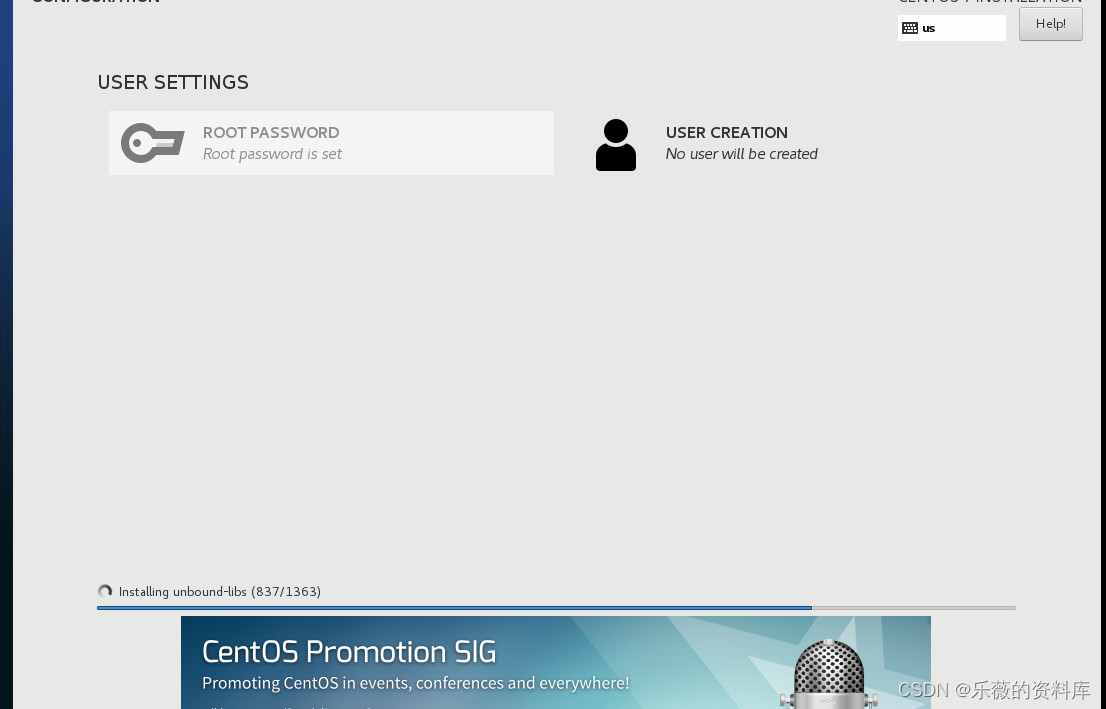Click the root password key icon
Viewport: 1106px width, 709px height.
coord(152,143)
